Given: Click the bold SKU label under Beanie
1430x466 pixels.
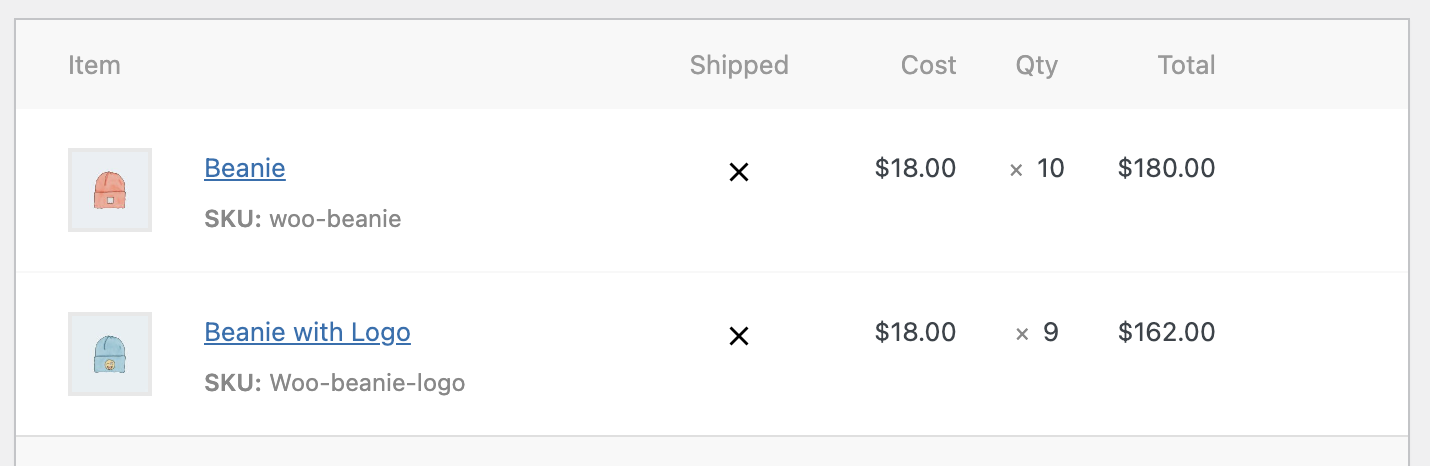Looking at the screenshot, I should pyautogui.click(x=232, y=219).
